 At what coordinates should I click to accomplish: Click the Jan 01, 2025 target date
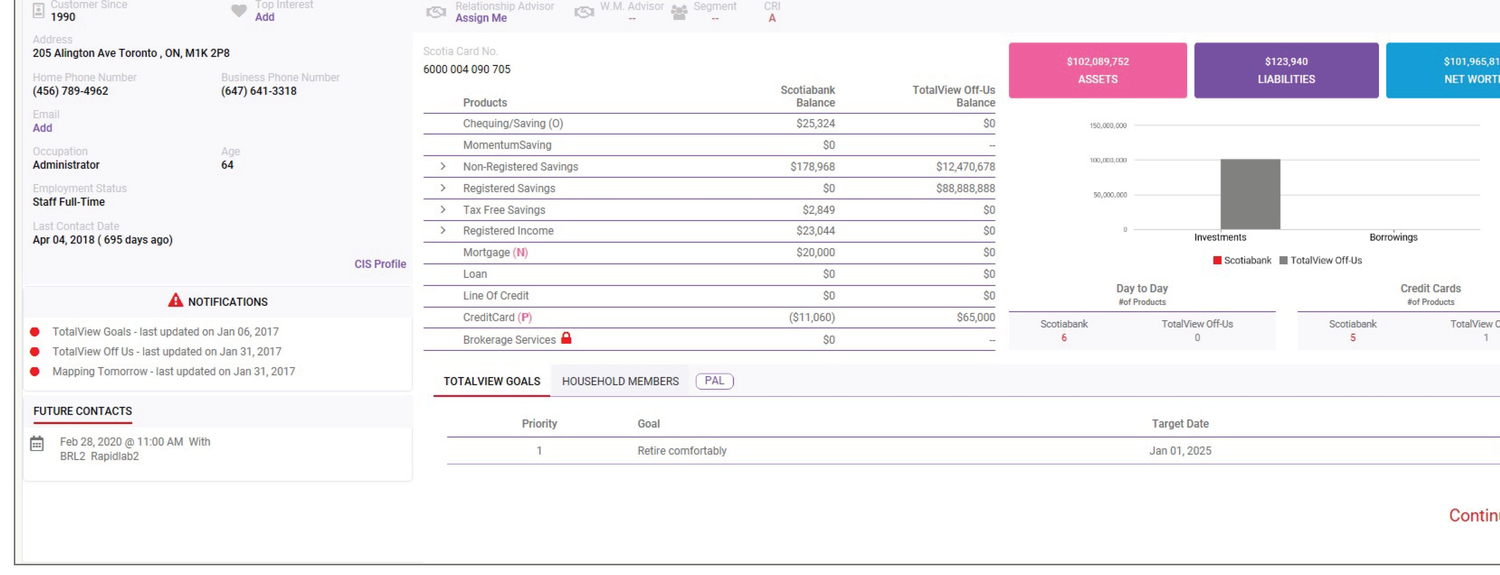[1180, 451]
